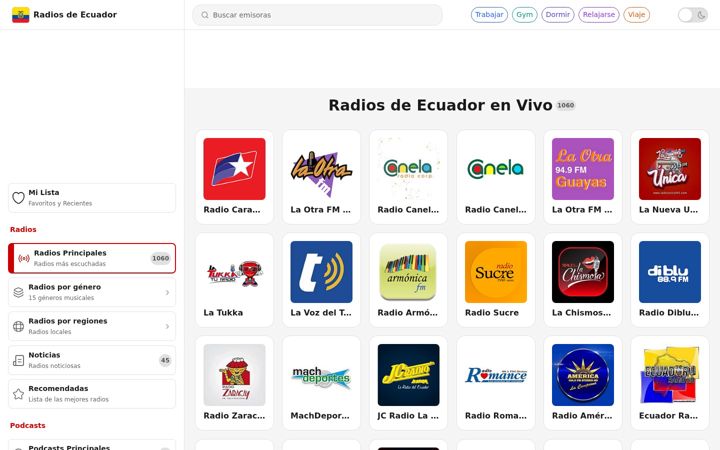Open Podcasts Principales item

click(x=92, y=445)
